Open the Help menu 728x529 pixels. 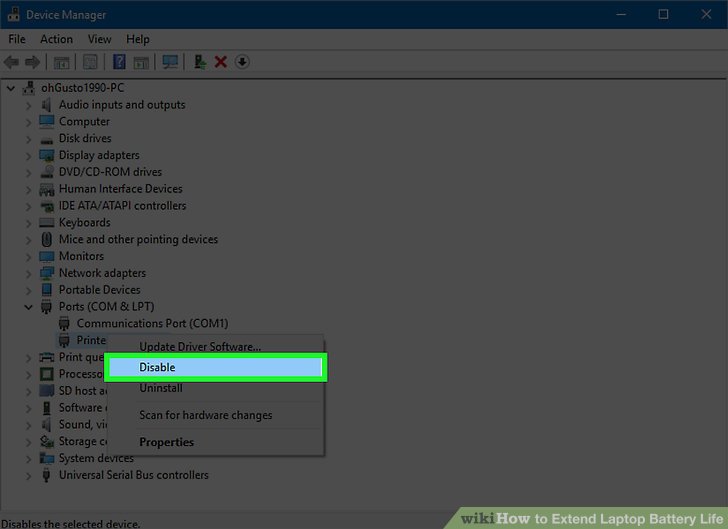click(x=137, y=39)
